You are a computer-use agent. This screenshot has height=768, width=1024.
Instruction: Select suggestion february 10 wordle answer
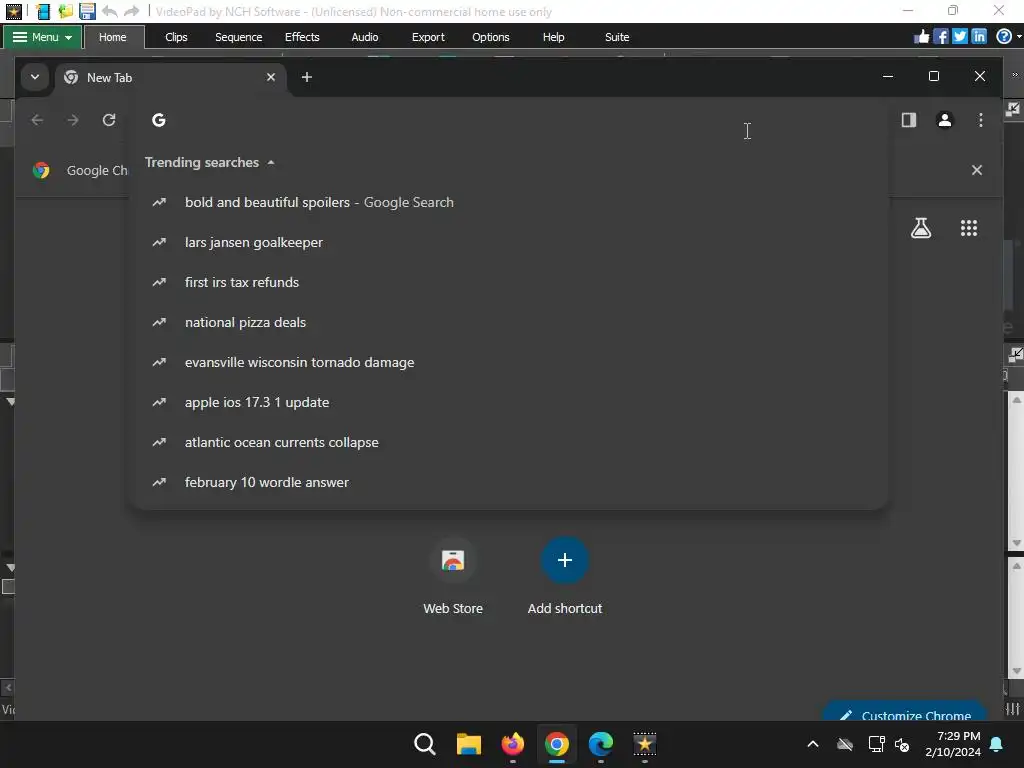coord(509,482)
